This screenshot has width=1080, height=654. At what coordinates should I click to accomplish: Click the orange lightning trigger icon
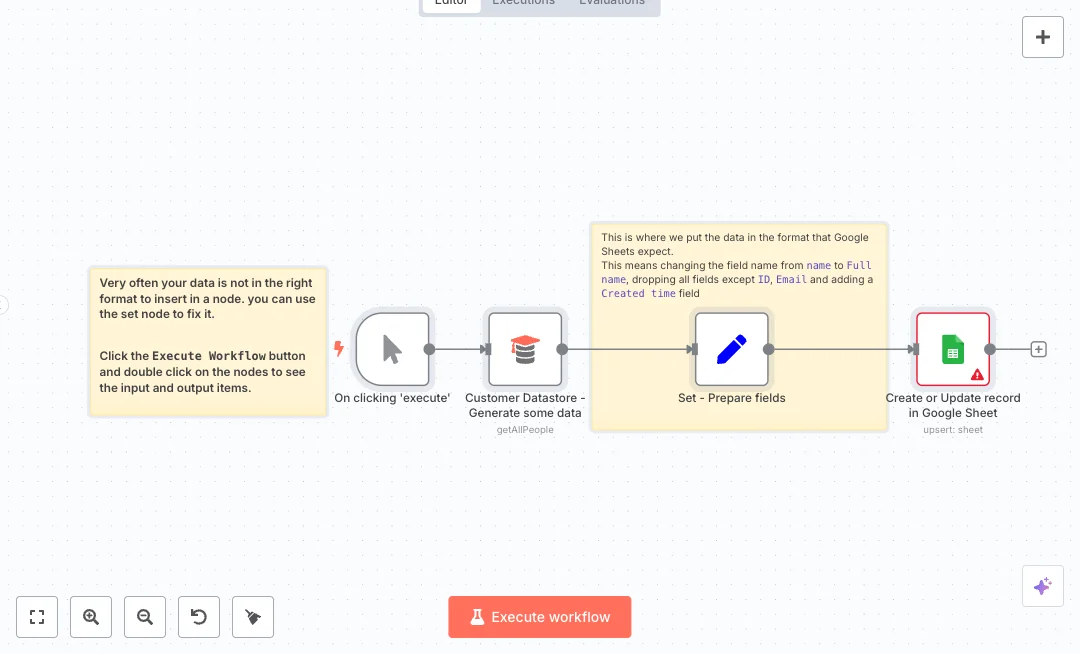coord(339,349)
